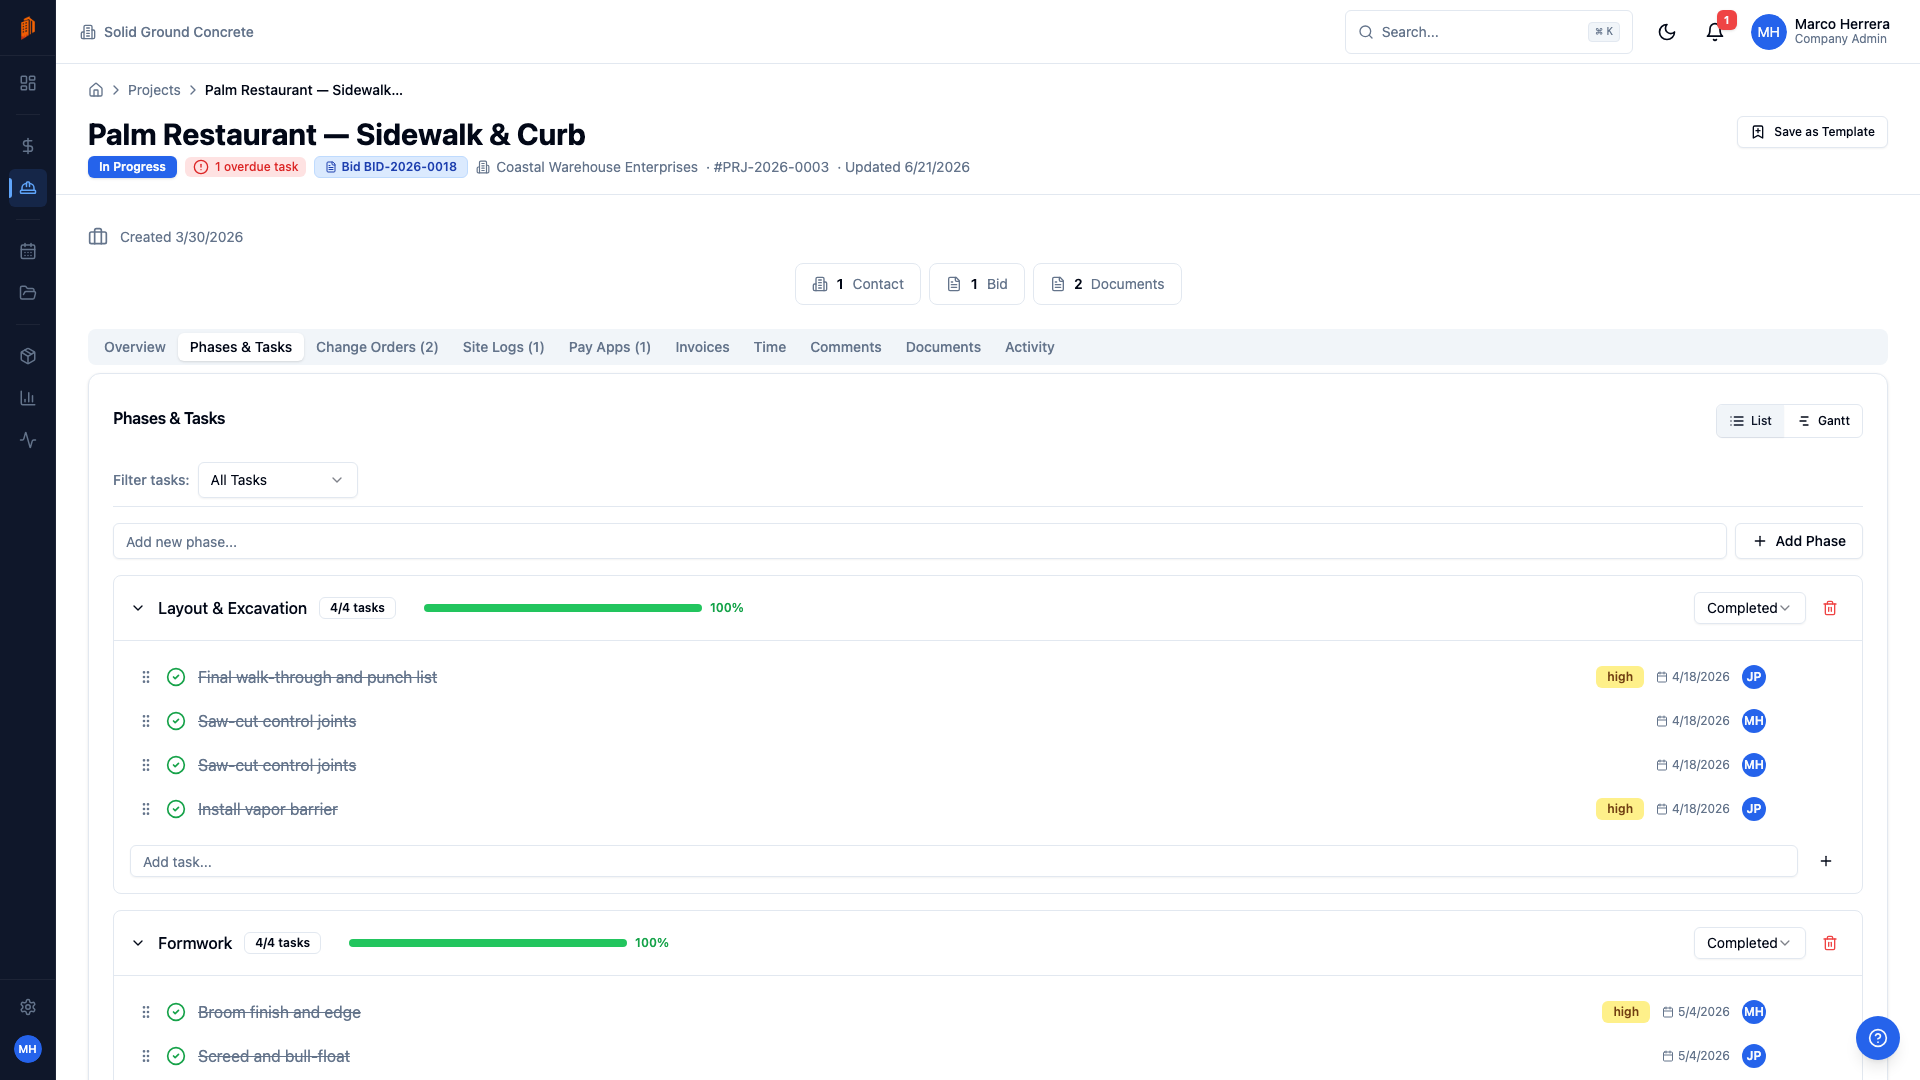The image size is (1920, 1080).
Task: Open the Comments tab
Action: coord(846,347)
